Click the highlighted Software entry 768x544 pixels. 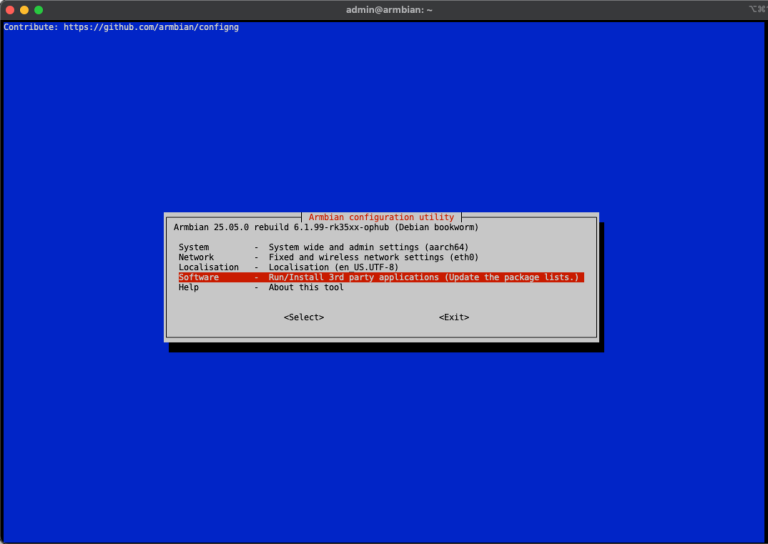(198, 277)
